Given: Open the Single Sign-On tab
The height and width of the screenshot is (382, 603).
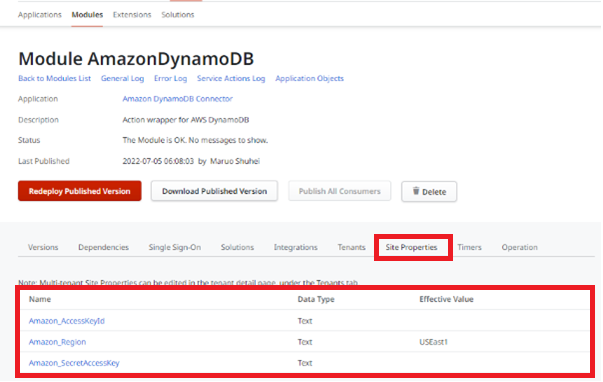Looking at the screenshot, I should tap(175, 247).
